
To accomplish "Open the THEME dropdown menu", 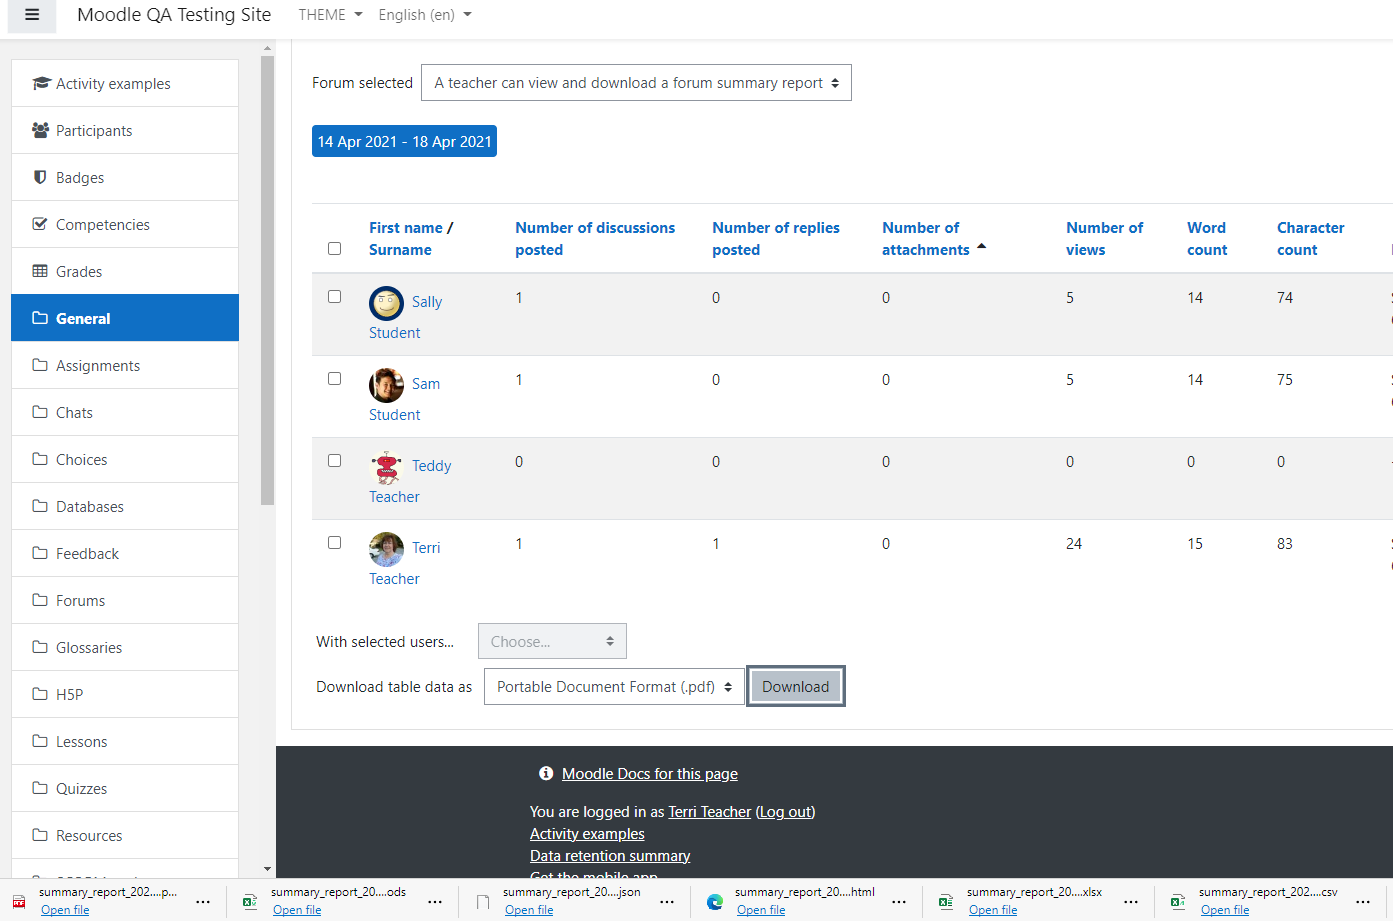I will click(x=330, y=15).
